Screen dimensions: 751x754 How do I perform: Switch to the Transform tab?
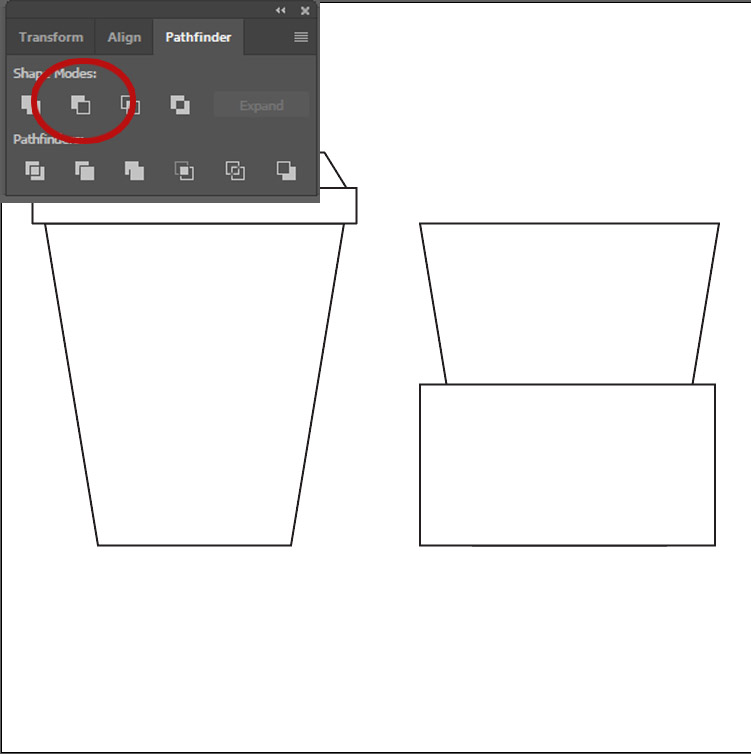tap(51, 38)
